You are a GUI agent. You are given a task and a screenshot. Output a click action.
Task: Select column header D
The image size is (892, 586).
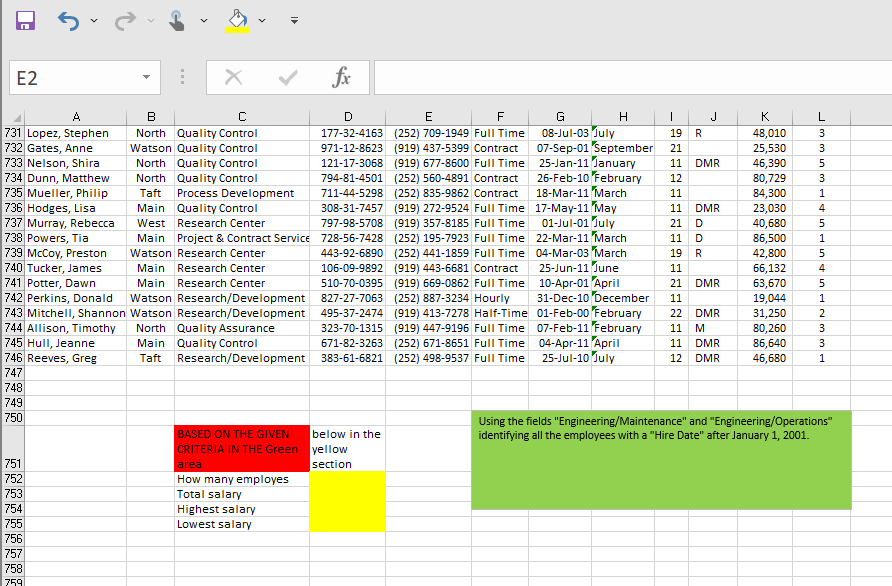(348, 115)
